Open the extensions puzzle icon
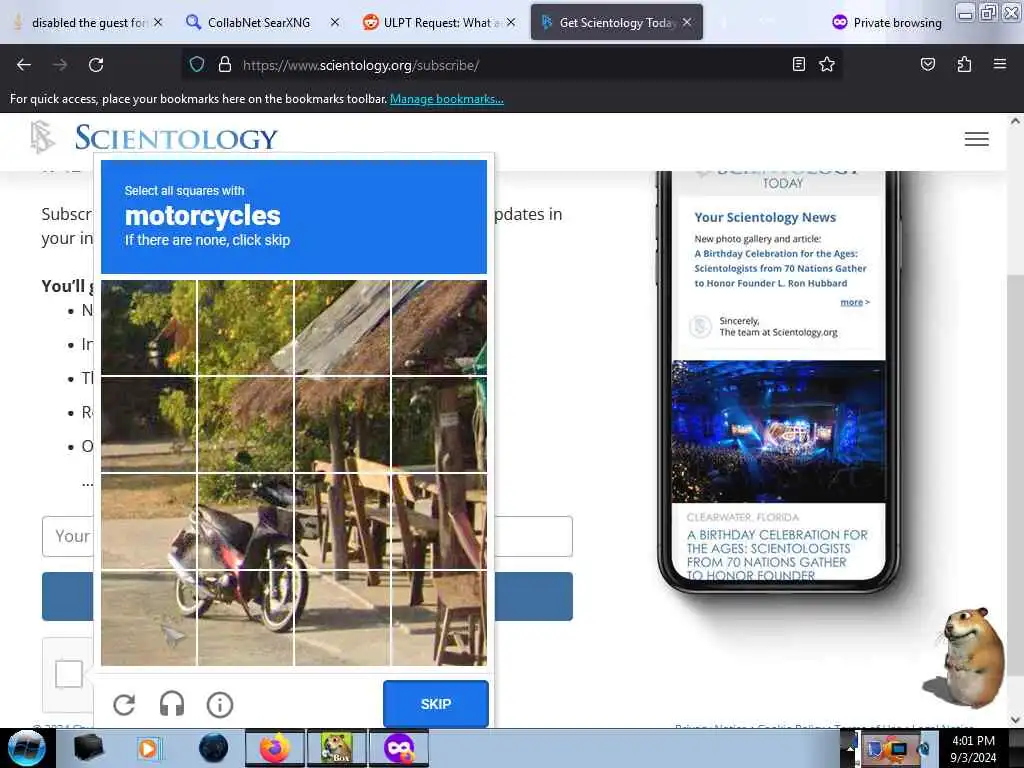Screen dimensions: 1024x768 [x=964, y=64]
